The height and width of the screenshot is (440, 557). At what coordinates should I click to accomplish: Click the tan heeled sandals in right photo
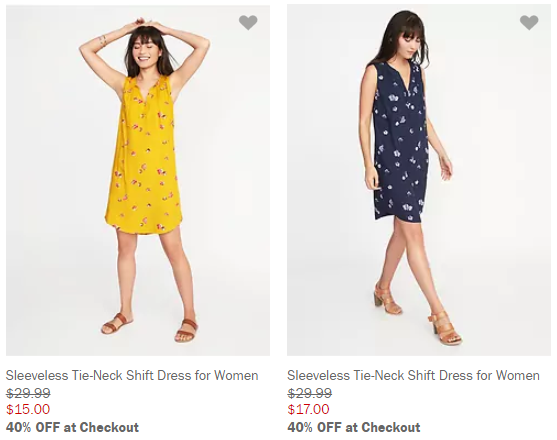click(416, 311)
